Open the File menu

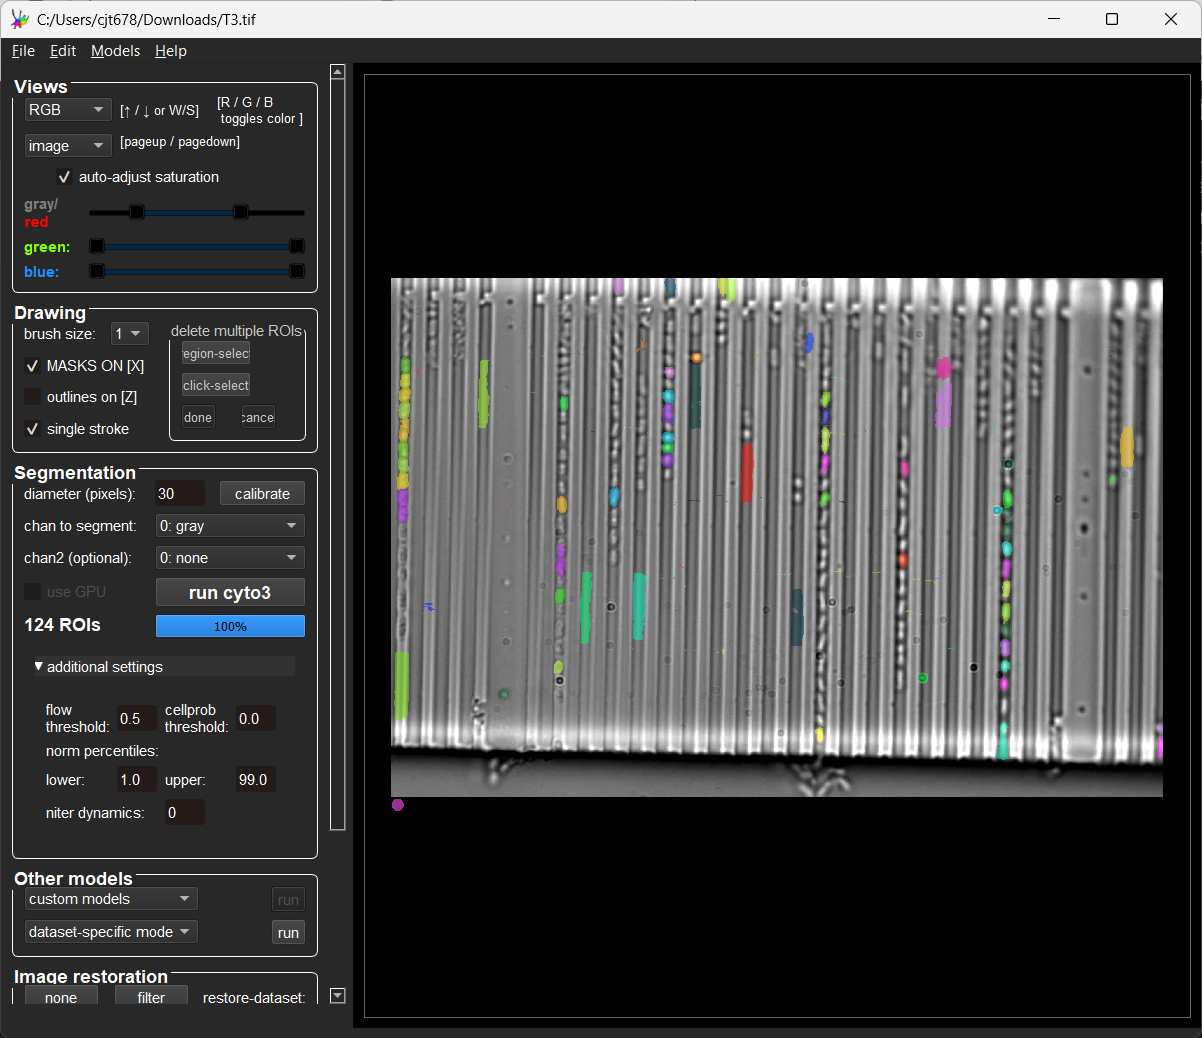click(x=22, y=50)
